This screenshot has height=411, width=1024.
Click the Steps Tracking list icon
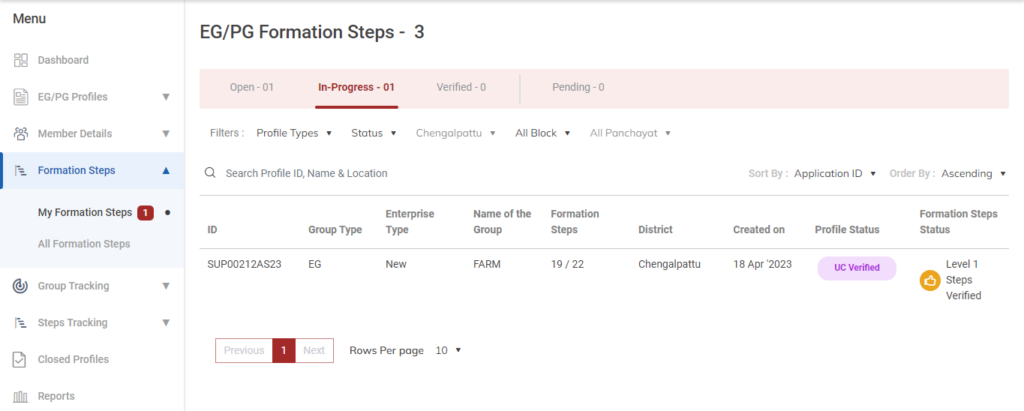20,323
